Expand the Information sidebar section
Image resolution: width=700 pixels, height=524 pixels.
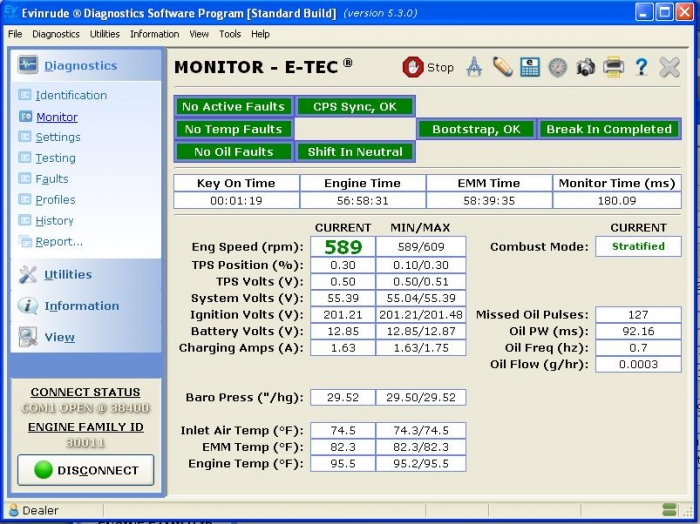[81, 306]
